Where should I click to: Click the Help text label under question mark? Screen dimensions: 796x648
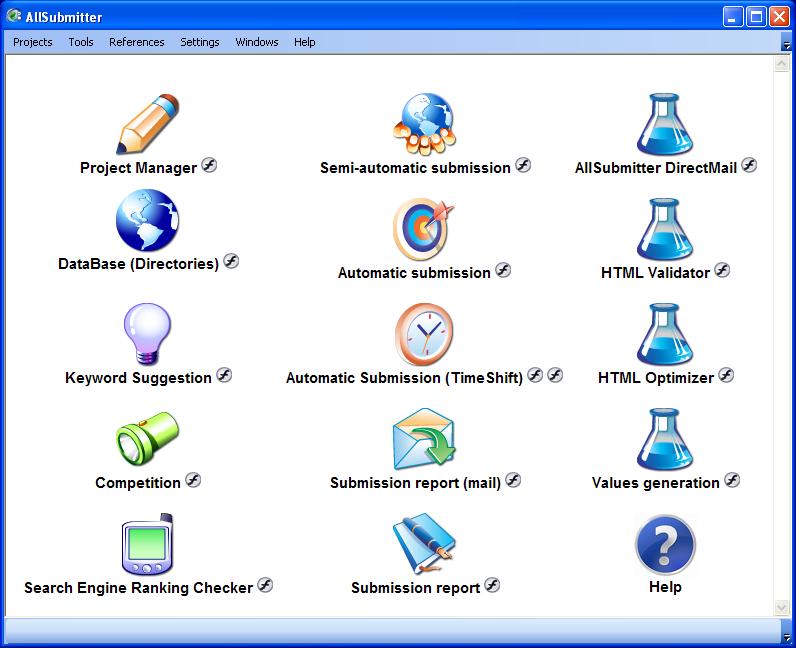(665, 587)
